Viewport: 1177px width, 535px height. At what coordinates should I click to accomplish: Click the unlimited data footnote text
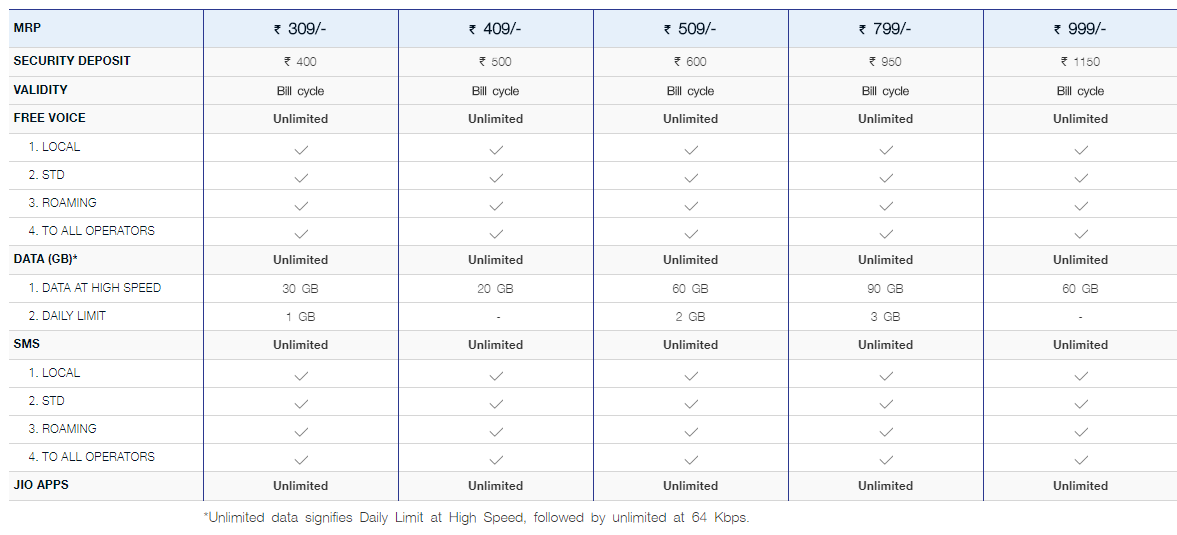(476, 518)
